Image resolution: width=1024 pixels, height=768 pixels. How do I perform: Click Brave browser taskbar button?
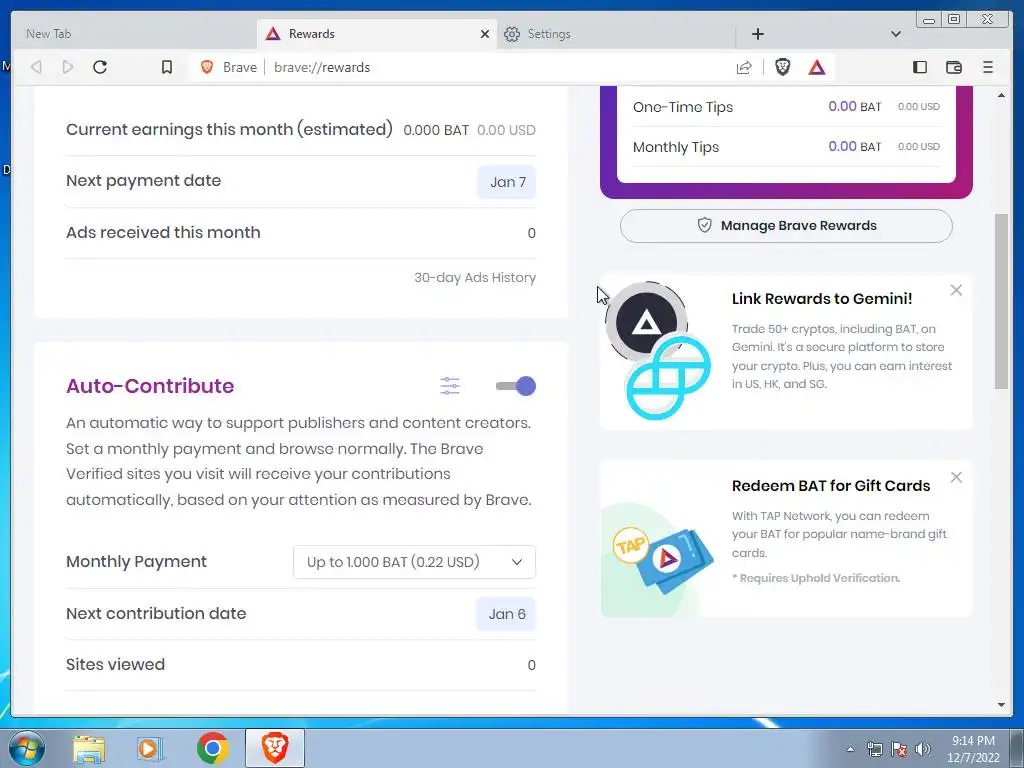[x=275, y=748]
